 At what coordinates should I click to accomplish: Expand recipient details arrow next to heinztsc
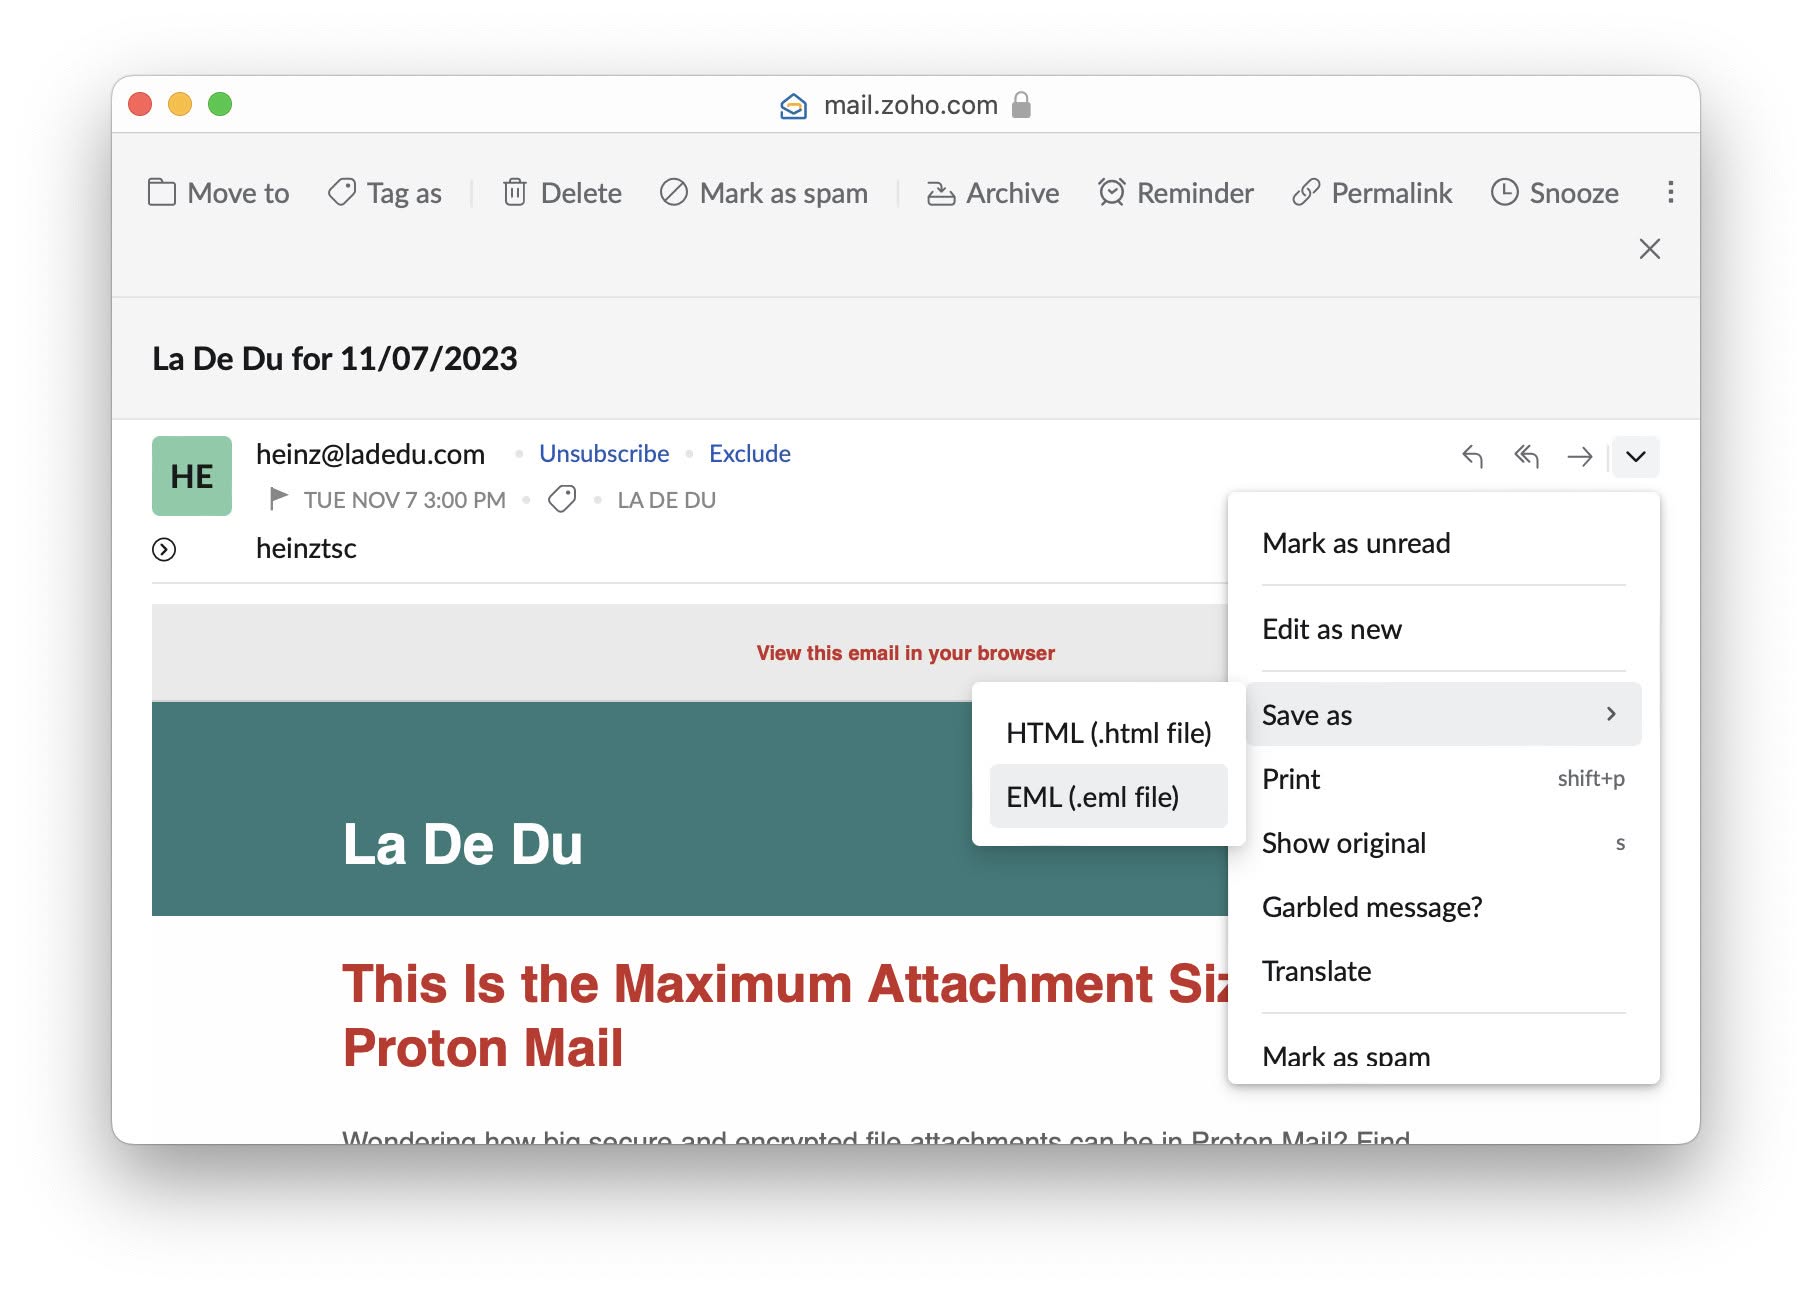(x=164, y=549)
